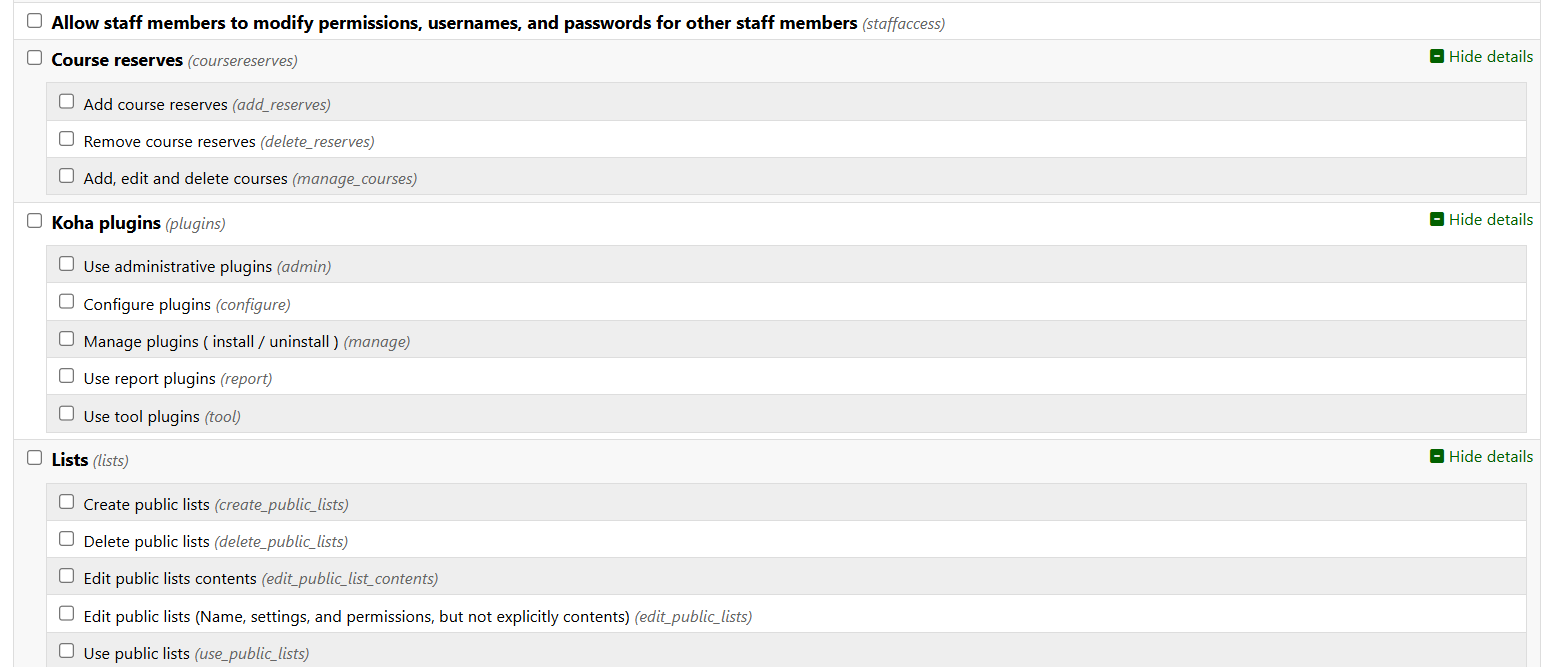The height and width of the screenshot is (667, 1543).
Task: Tick the Use tool plugins checkbox
Action: [67, 413]
